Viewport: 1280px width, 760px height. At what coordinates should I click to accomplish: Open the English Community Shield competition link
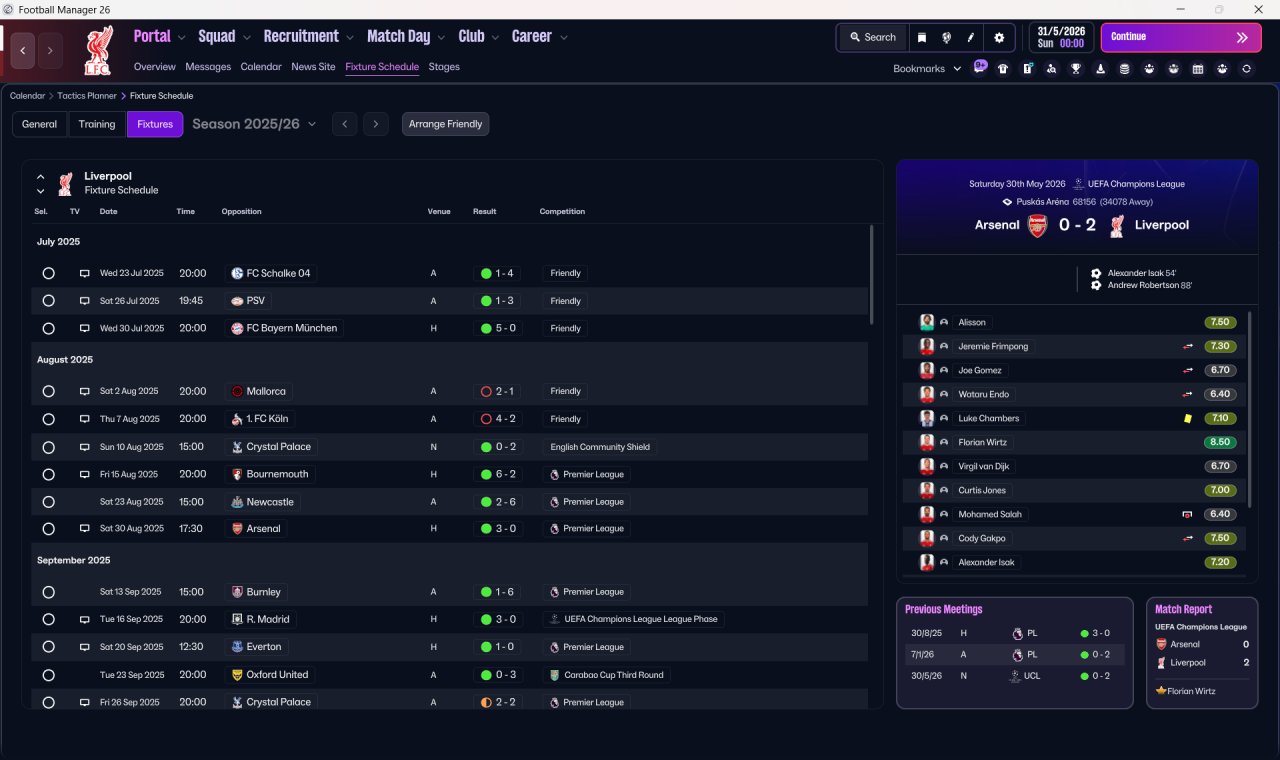pos(600,447)
